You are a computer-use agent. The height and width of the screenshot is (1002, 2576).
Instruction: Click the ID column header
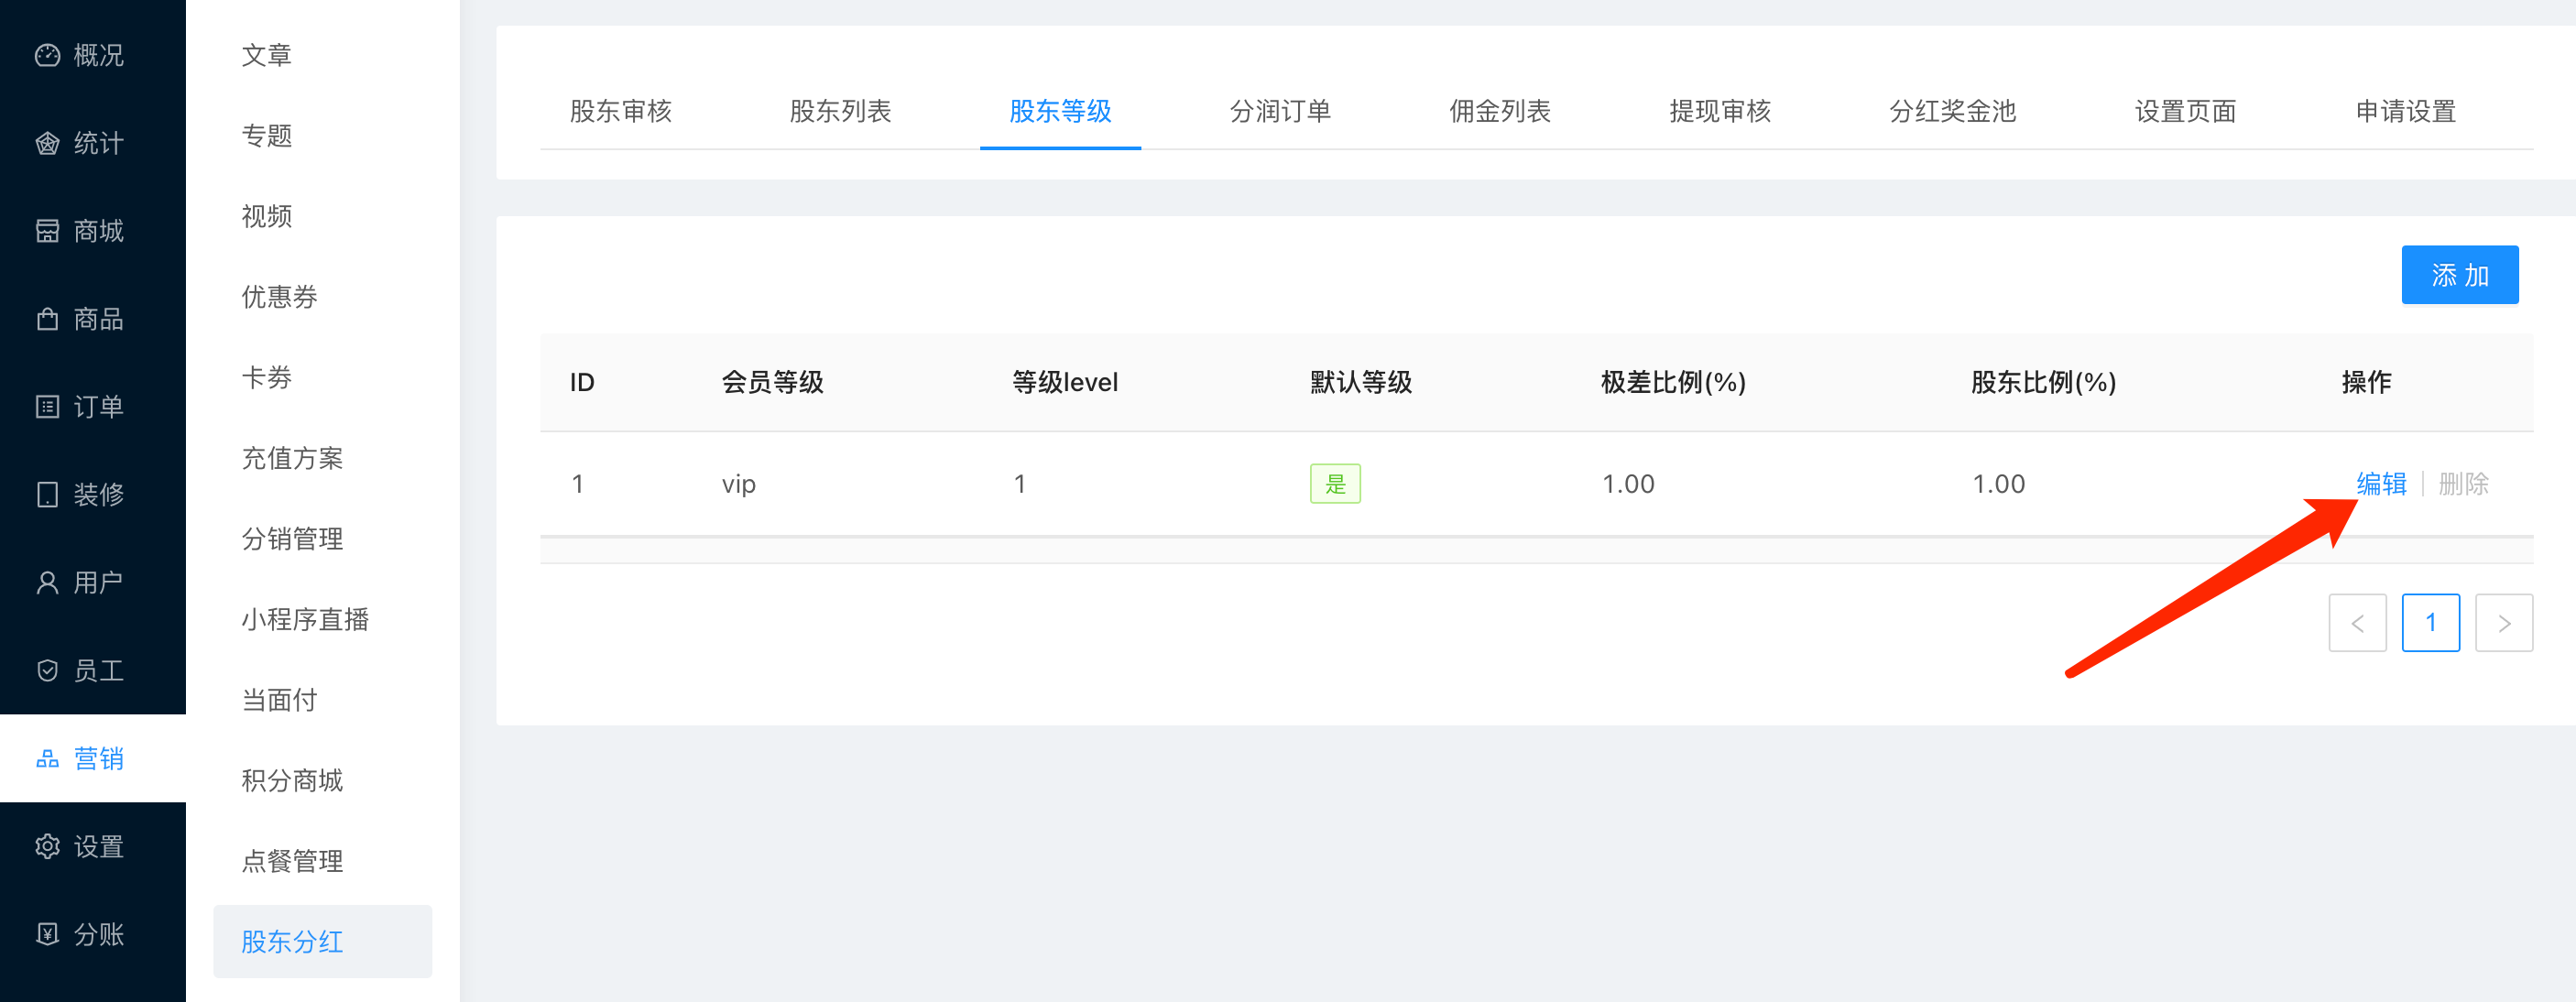pyautogui.click(x=582, y=382)
